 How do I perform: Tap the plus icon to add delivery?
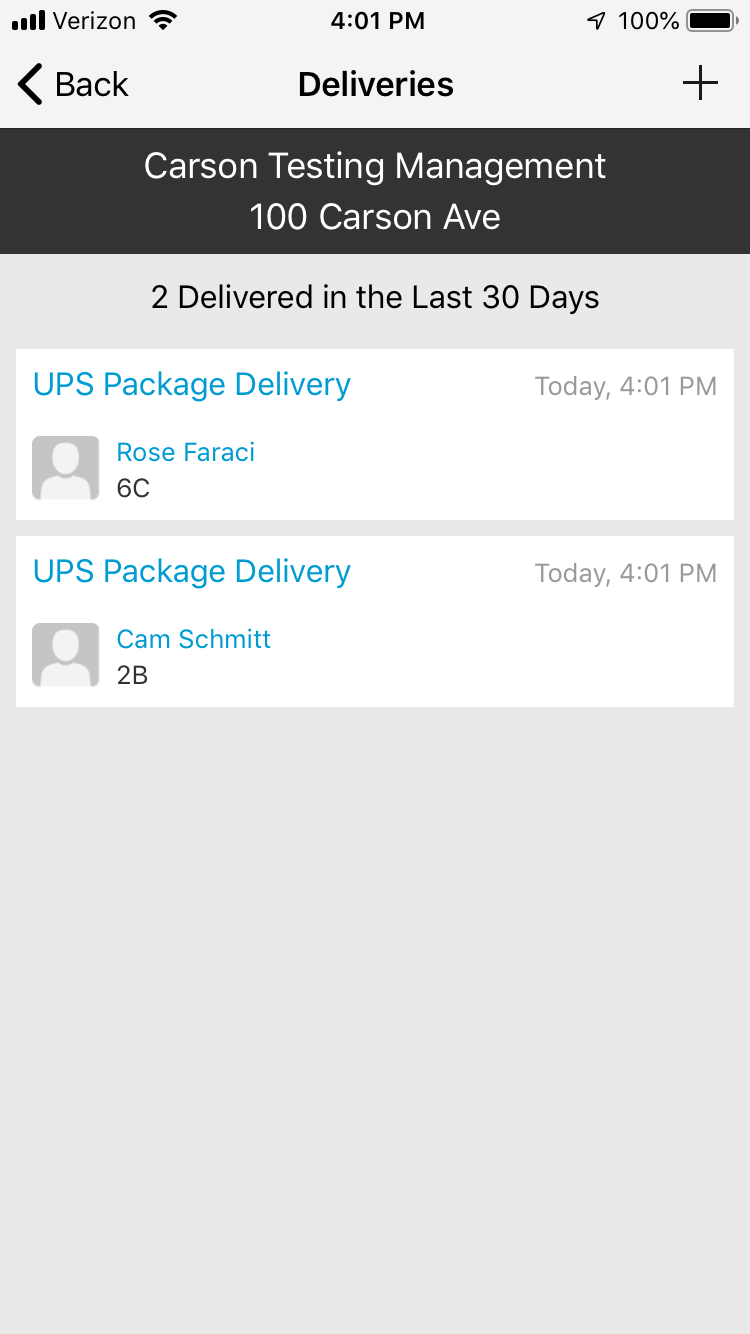pyautogui.click(x=700, y=83)
